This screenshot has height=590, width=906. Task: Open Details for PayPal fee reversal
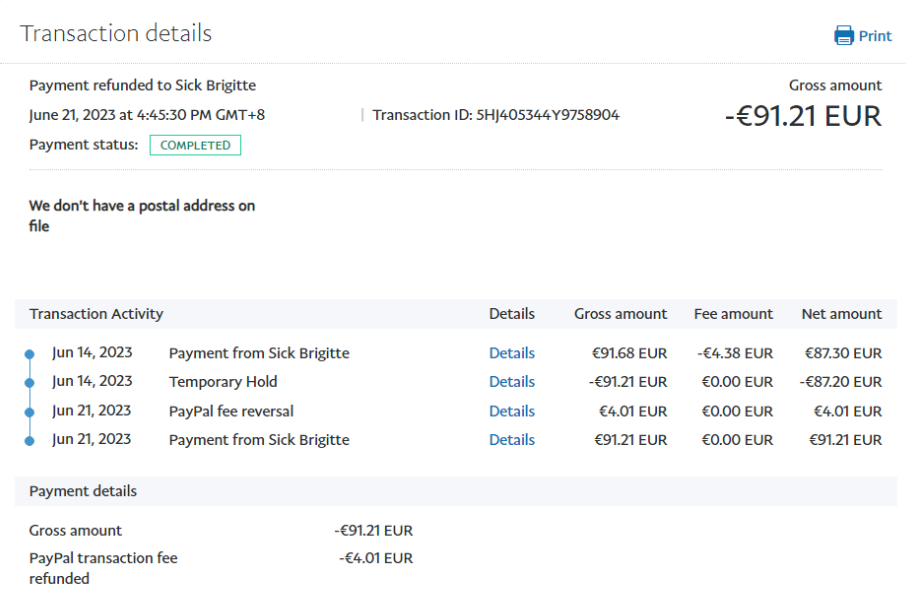pyautogui.click(x=511, y=411)
